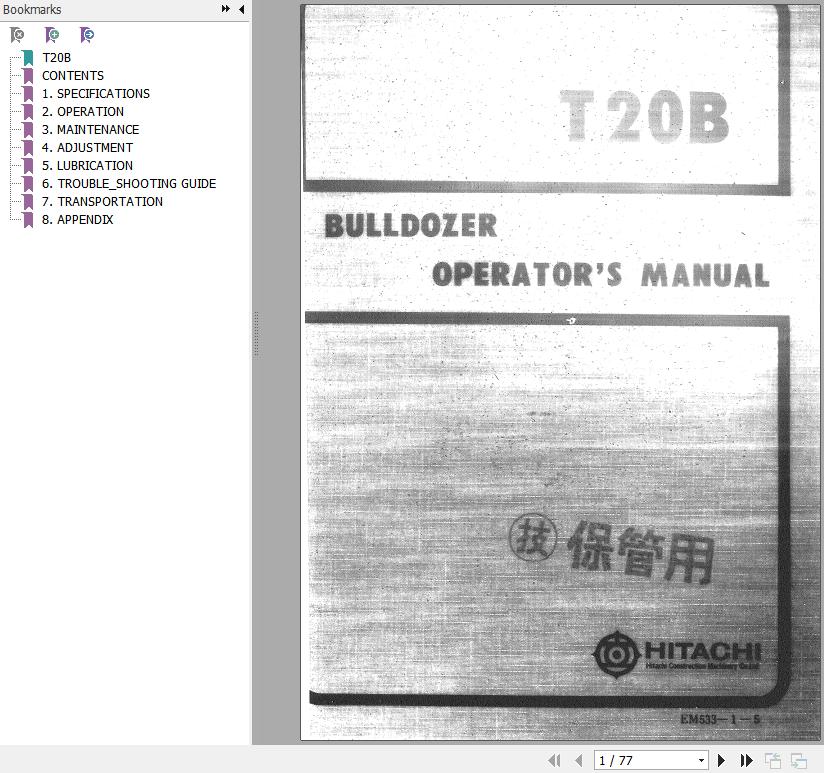This screenshot has width=824, height=773.
Task: Click the T20B bulldozer manual cover page
Action: coord(560,372)
